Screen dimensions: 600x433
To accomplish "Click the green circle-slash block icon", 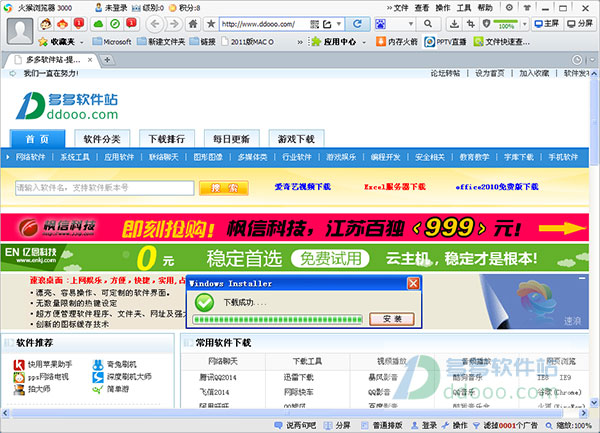I will [114, 24].
